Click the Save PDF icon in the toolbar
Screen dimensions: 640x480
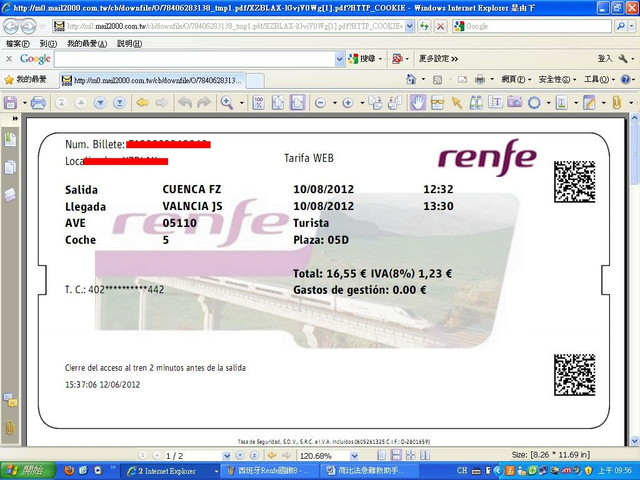click(10, 102)
